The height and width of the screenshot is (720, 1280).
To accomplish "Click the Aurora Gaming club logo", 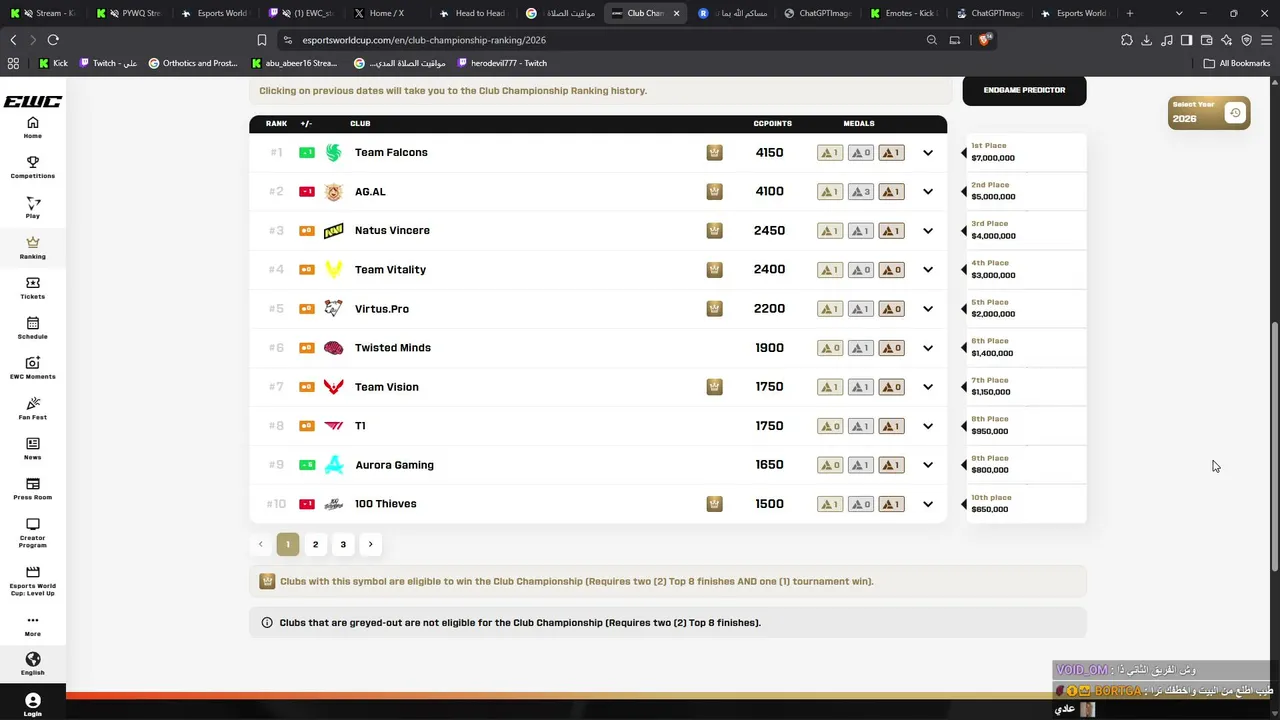I will 334,465.
